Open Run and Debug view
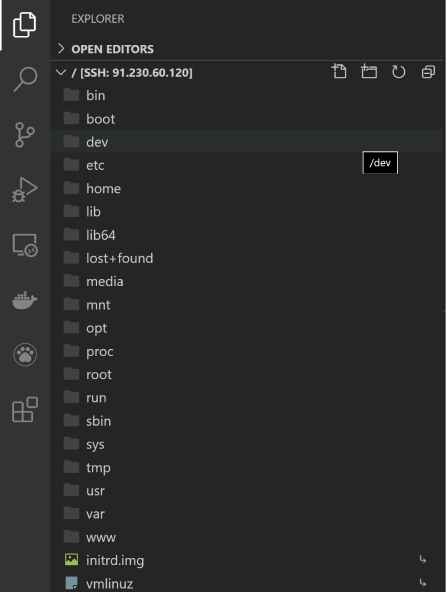The height and width of the screenshot is (592, 446). pyautogui.click(x=25, y=190)
